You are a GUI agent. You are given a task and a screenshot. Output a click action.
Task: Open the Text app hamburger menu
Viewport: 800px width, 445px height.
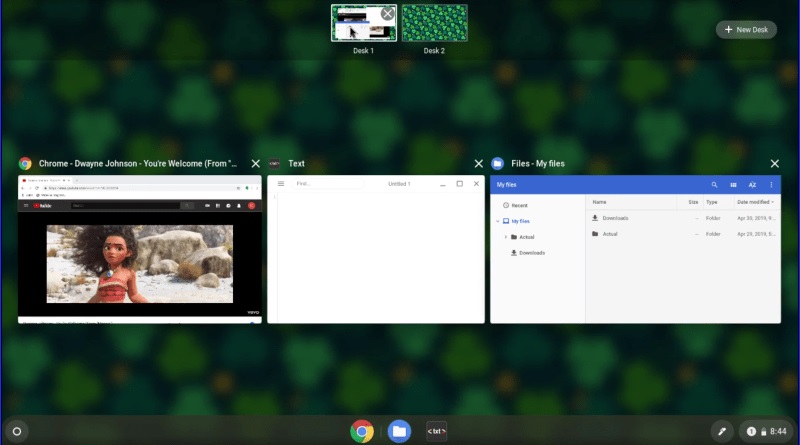(x=281, y=184)
